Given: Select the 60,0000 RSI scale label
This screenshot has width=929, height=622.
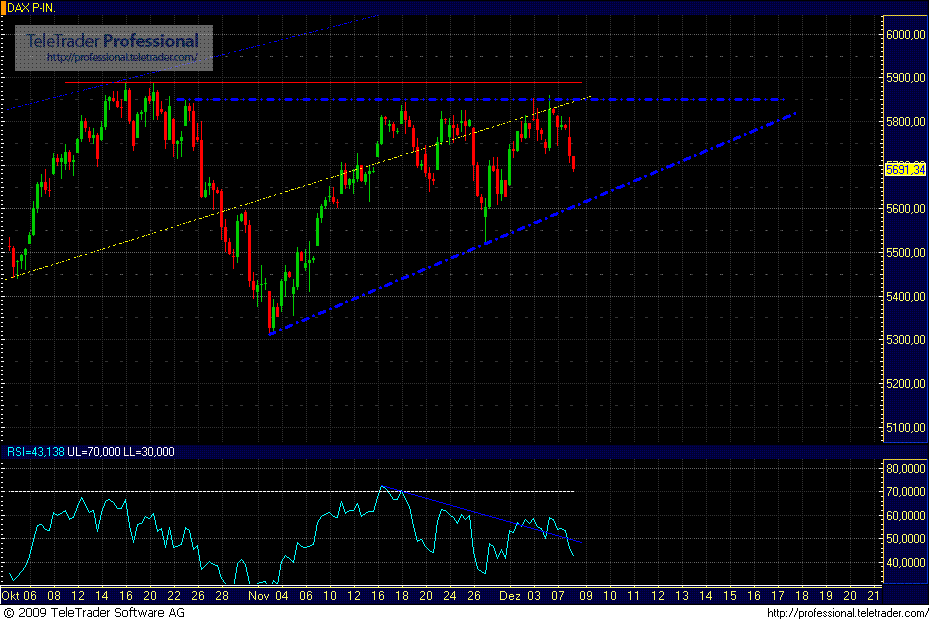Looking at the screenshot, I should [905, 515].
